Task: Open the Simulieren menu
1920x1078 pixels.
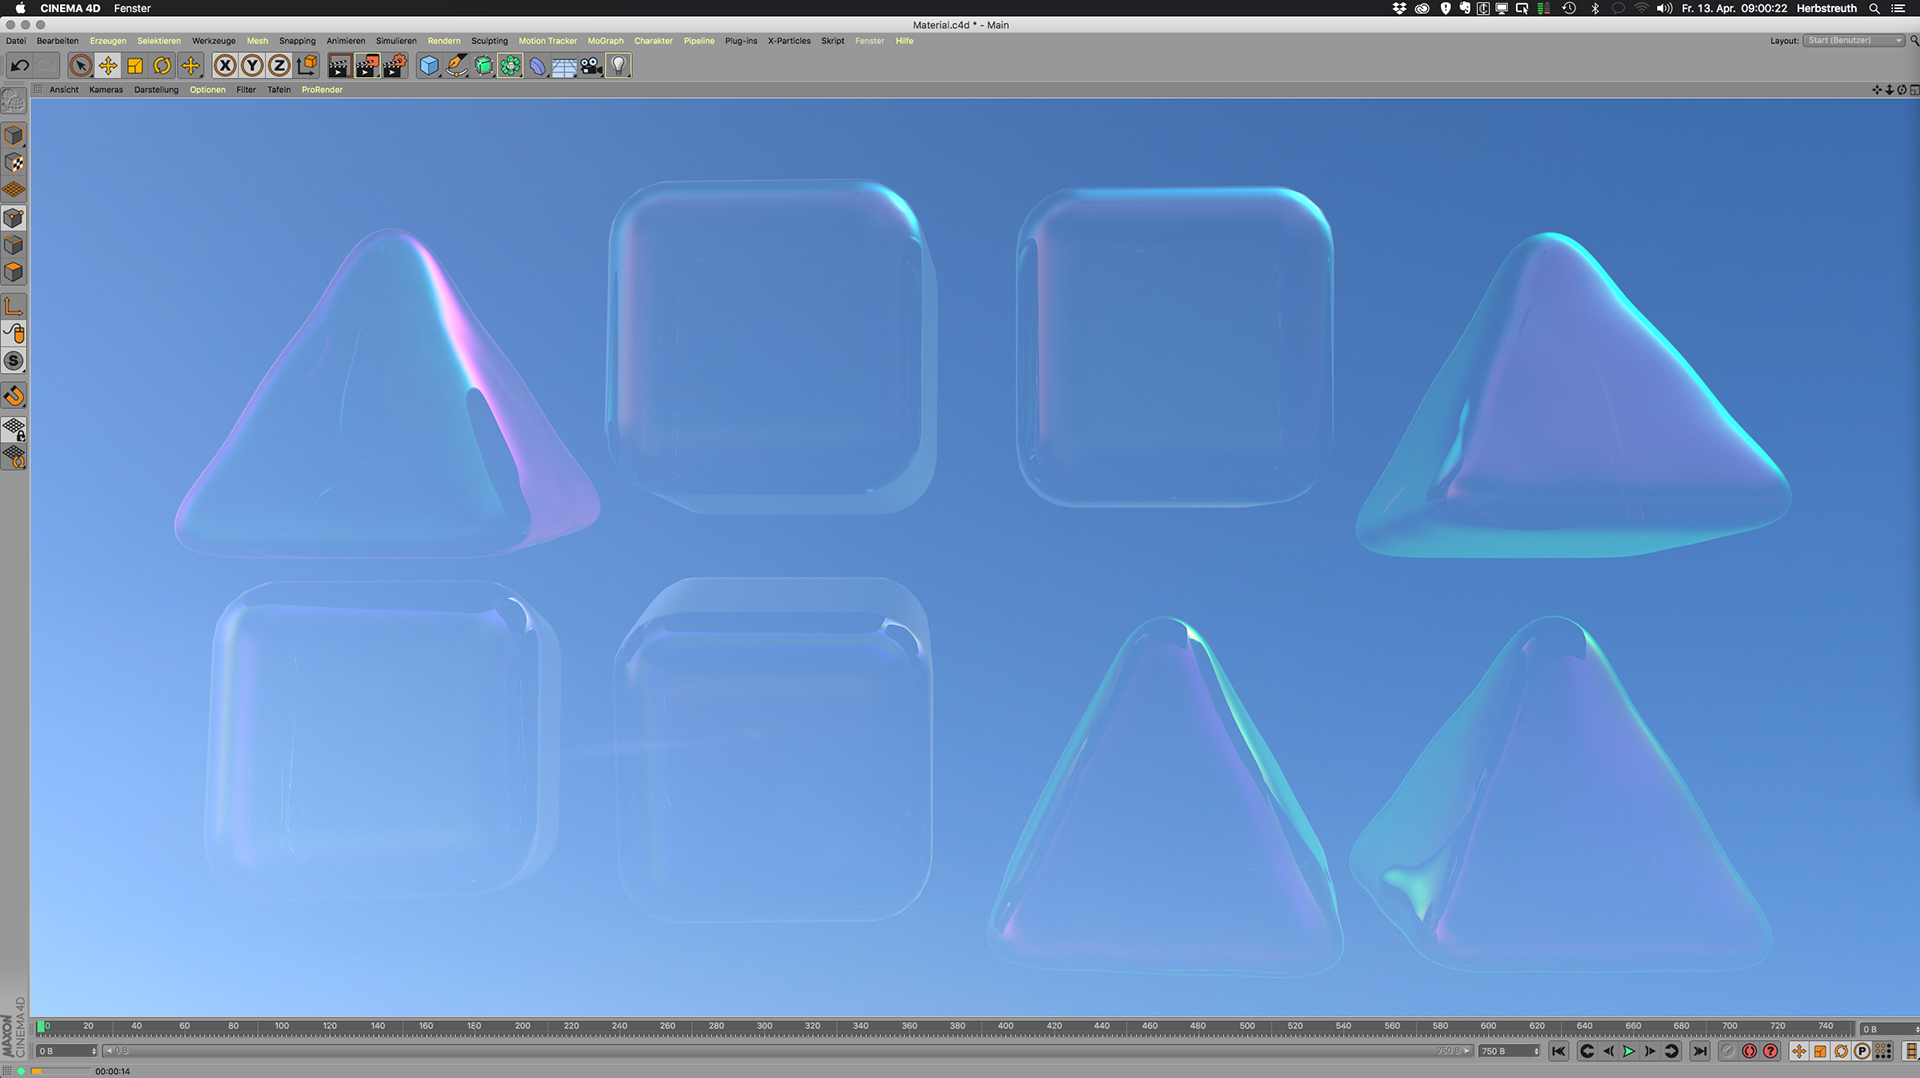Action: click(x=396, y=41)
